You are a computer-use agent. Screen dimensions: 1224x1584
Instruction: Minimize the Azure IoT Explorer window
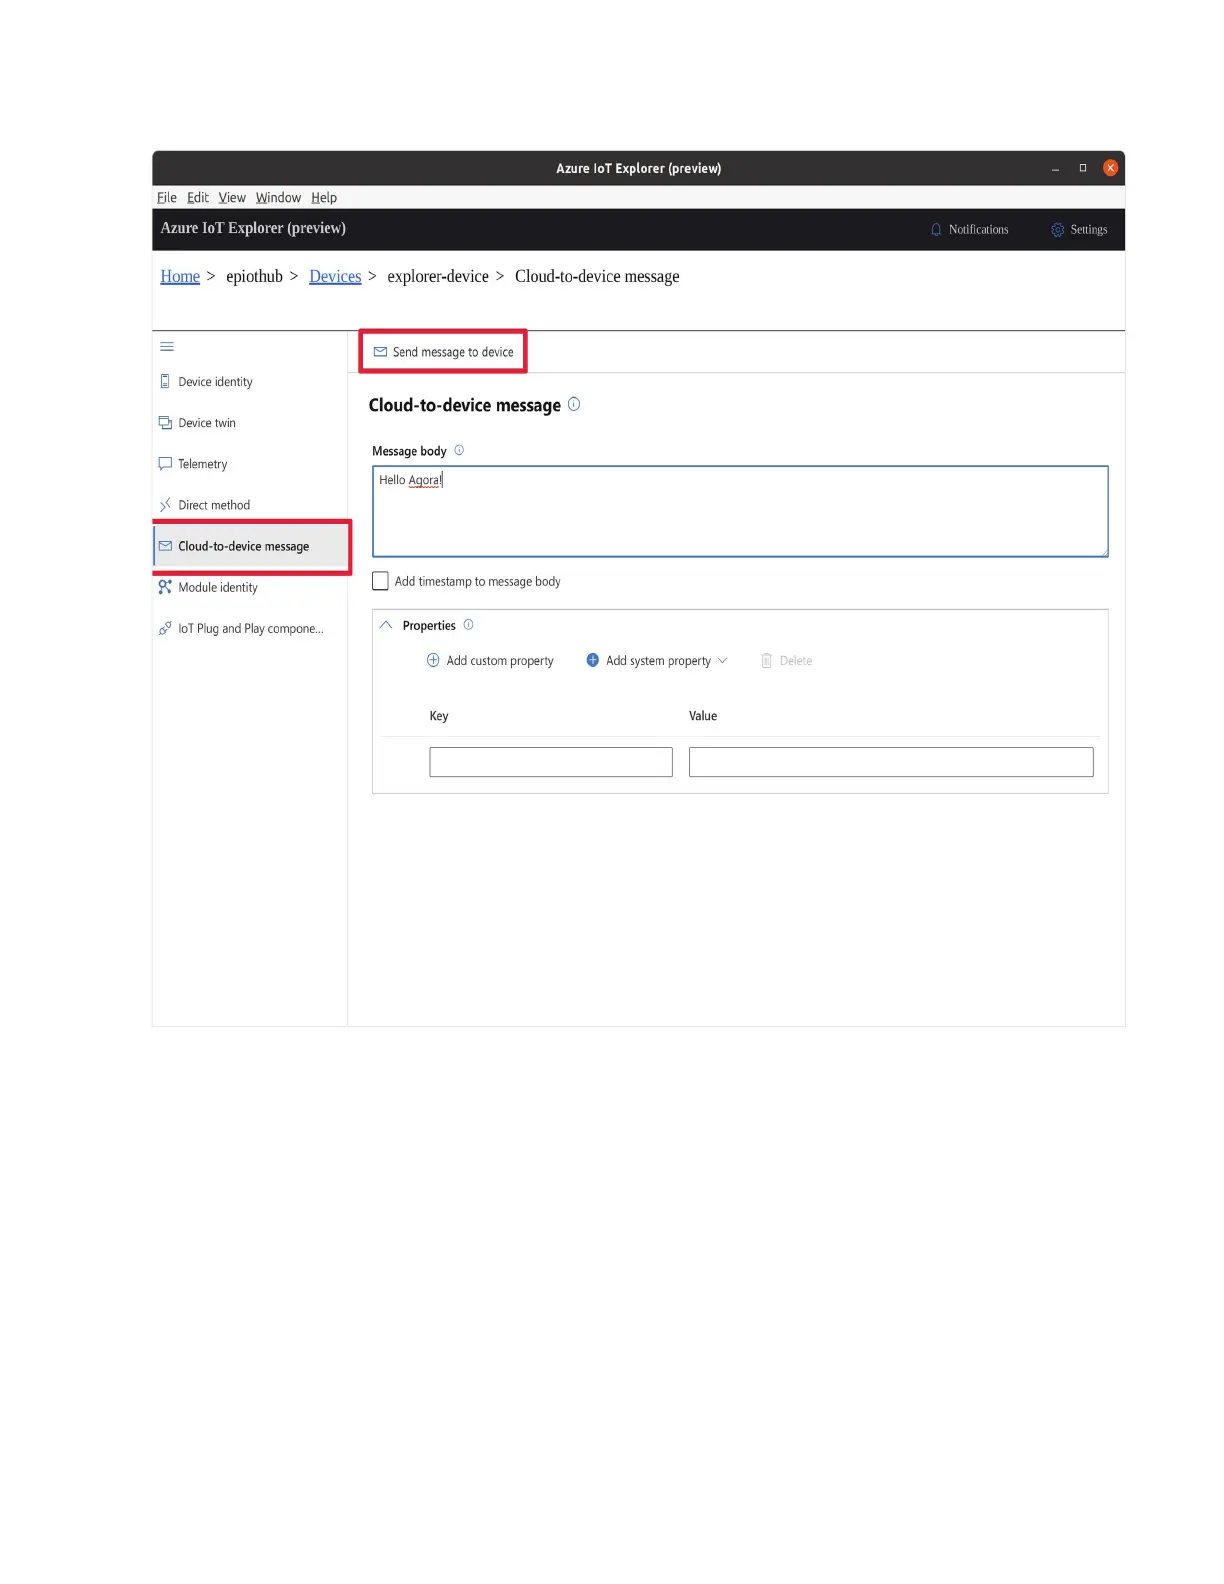coord(1055,168)
